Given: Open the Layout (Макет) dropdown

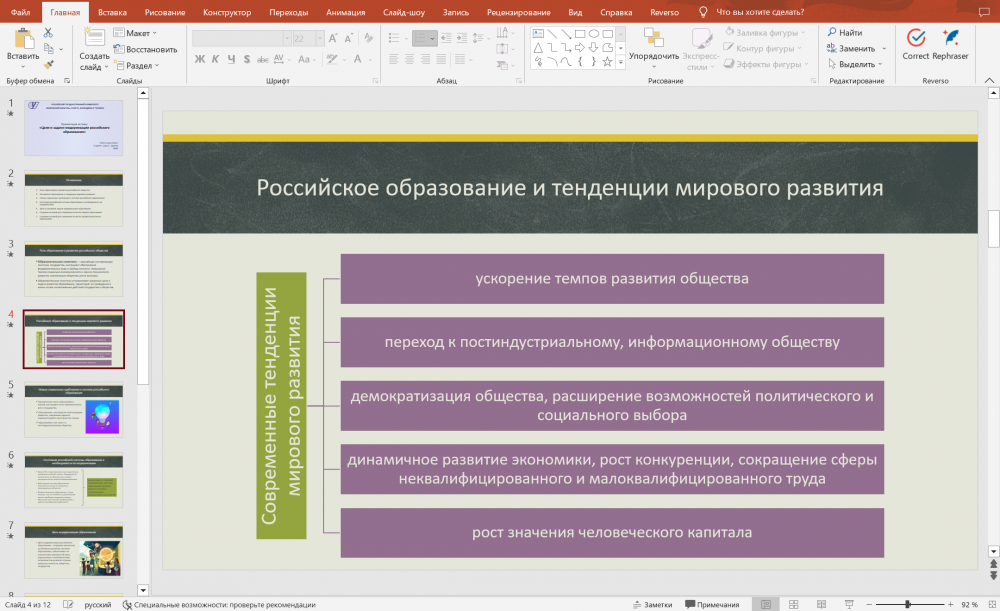Looking at the screenshot, I should (137, 33).
